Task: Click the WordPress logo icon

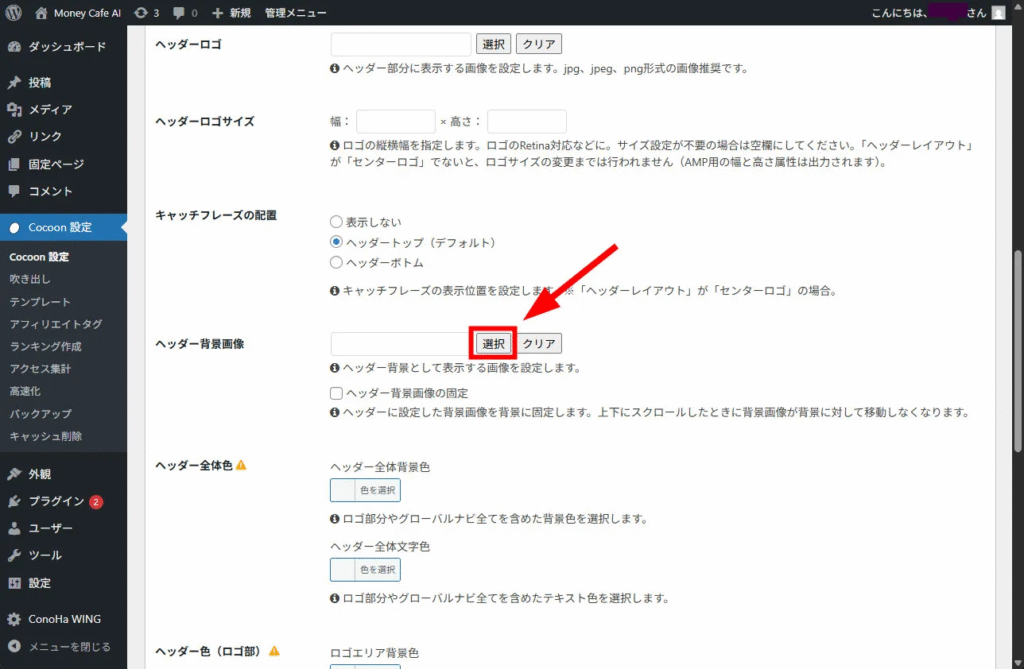Action: 14,12
